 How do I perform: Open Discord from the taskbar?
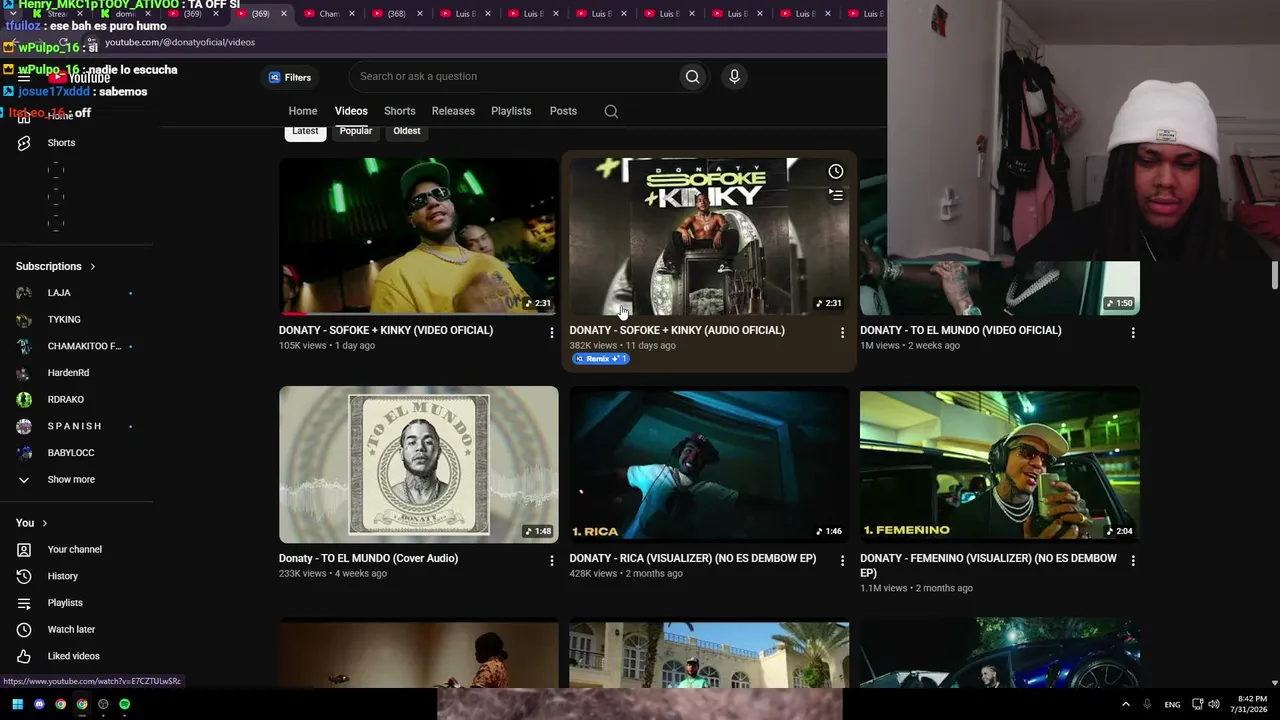pyautogui.click(x=39, y=704)
